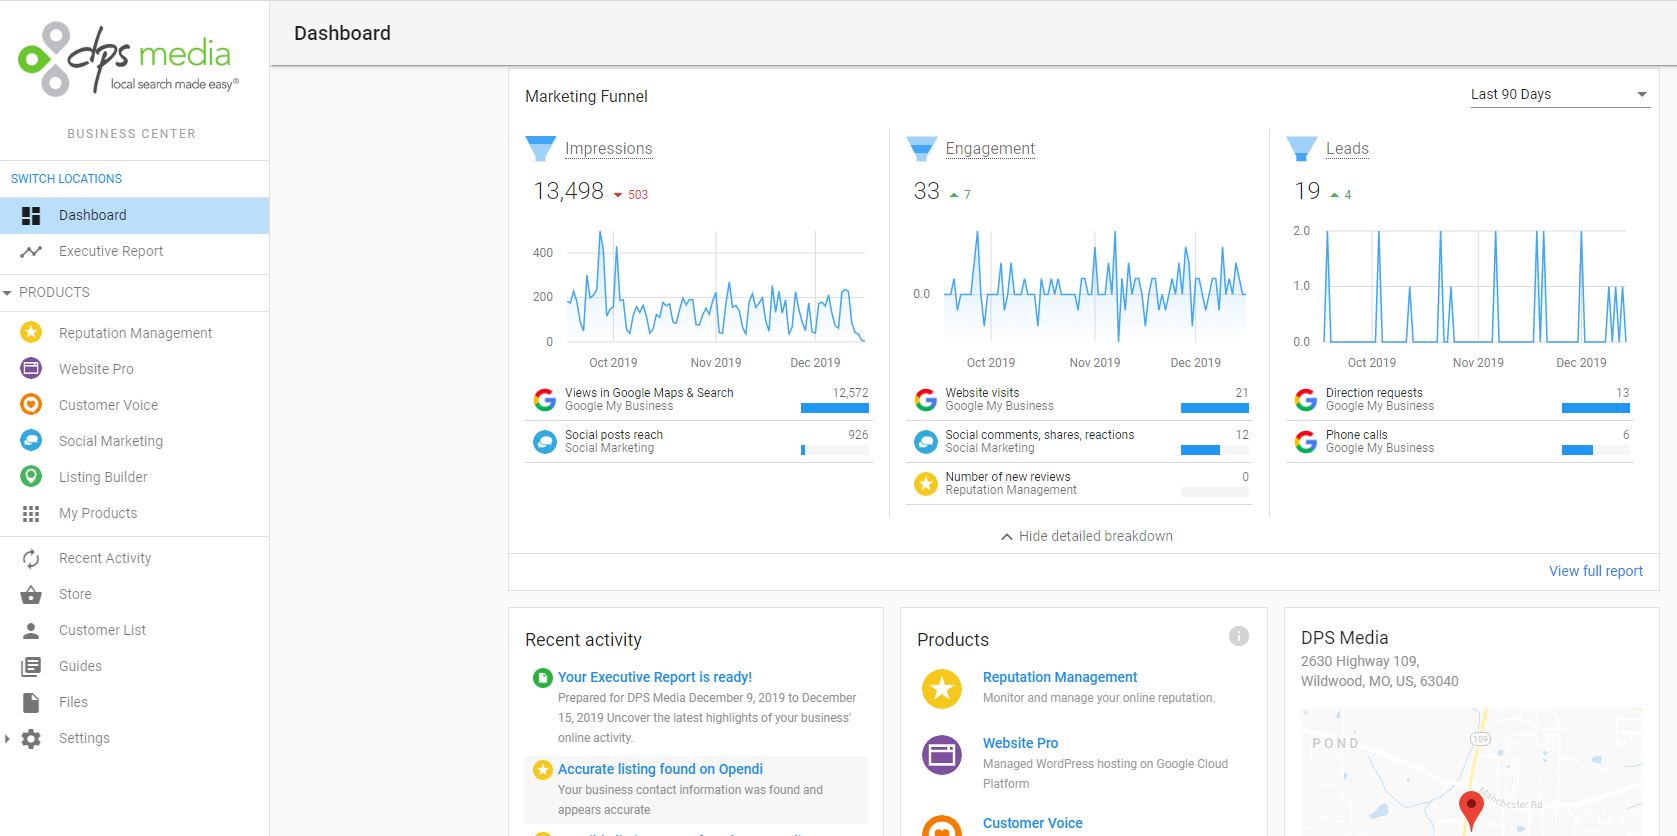Click the Reputation Management star icon in sidebar

click(31, 332)
